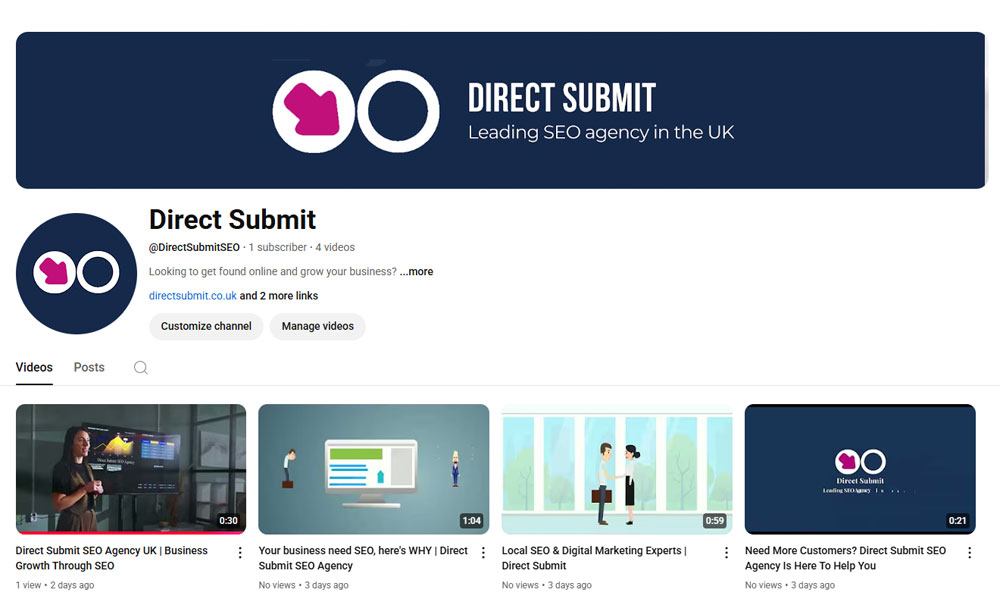Click the 'Direct Submit' channel name heading
This screenshot has height=602, width=1000.
tap(232, 219)
